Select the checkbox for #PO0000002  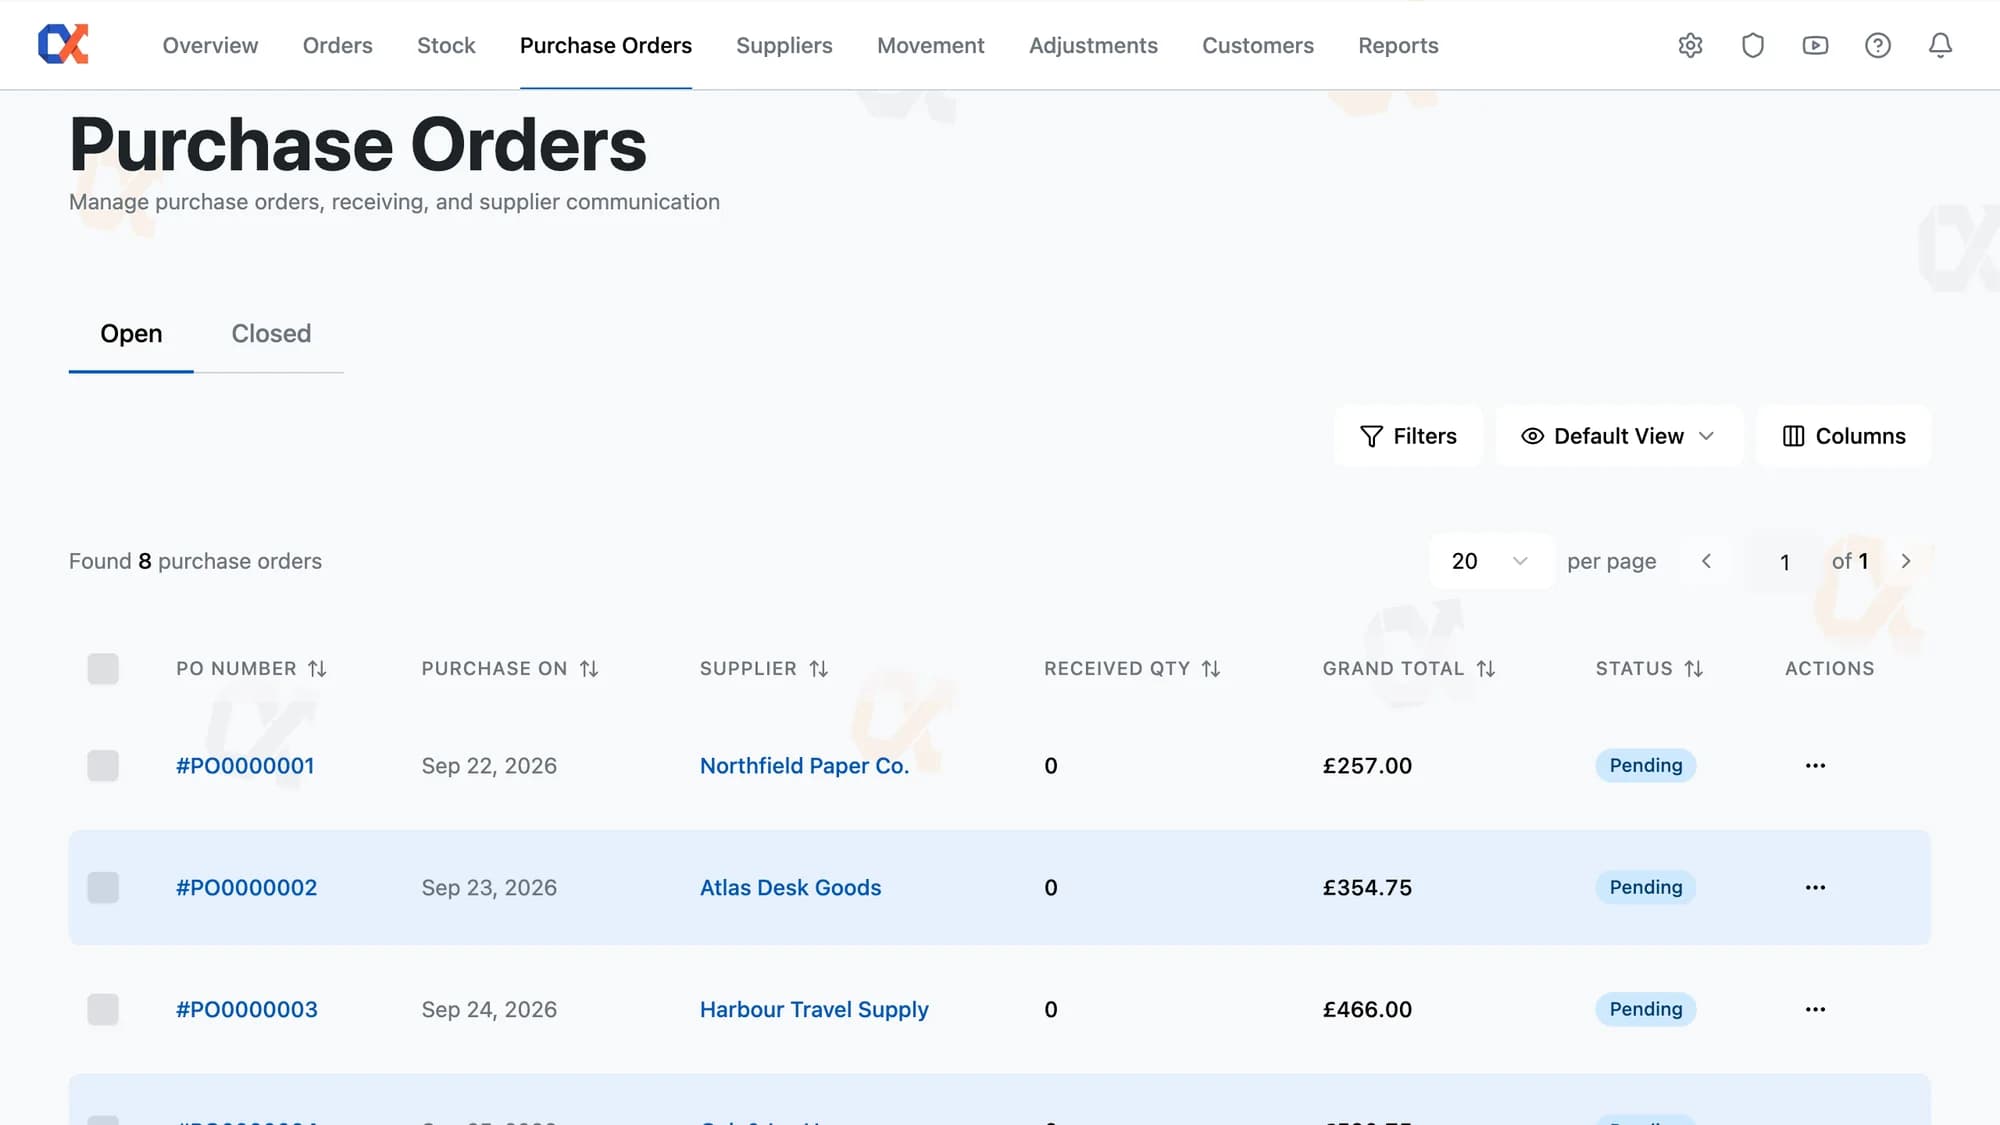[103, 887]
